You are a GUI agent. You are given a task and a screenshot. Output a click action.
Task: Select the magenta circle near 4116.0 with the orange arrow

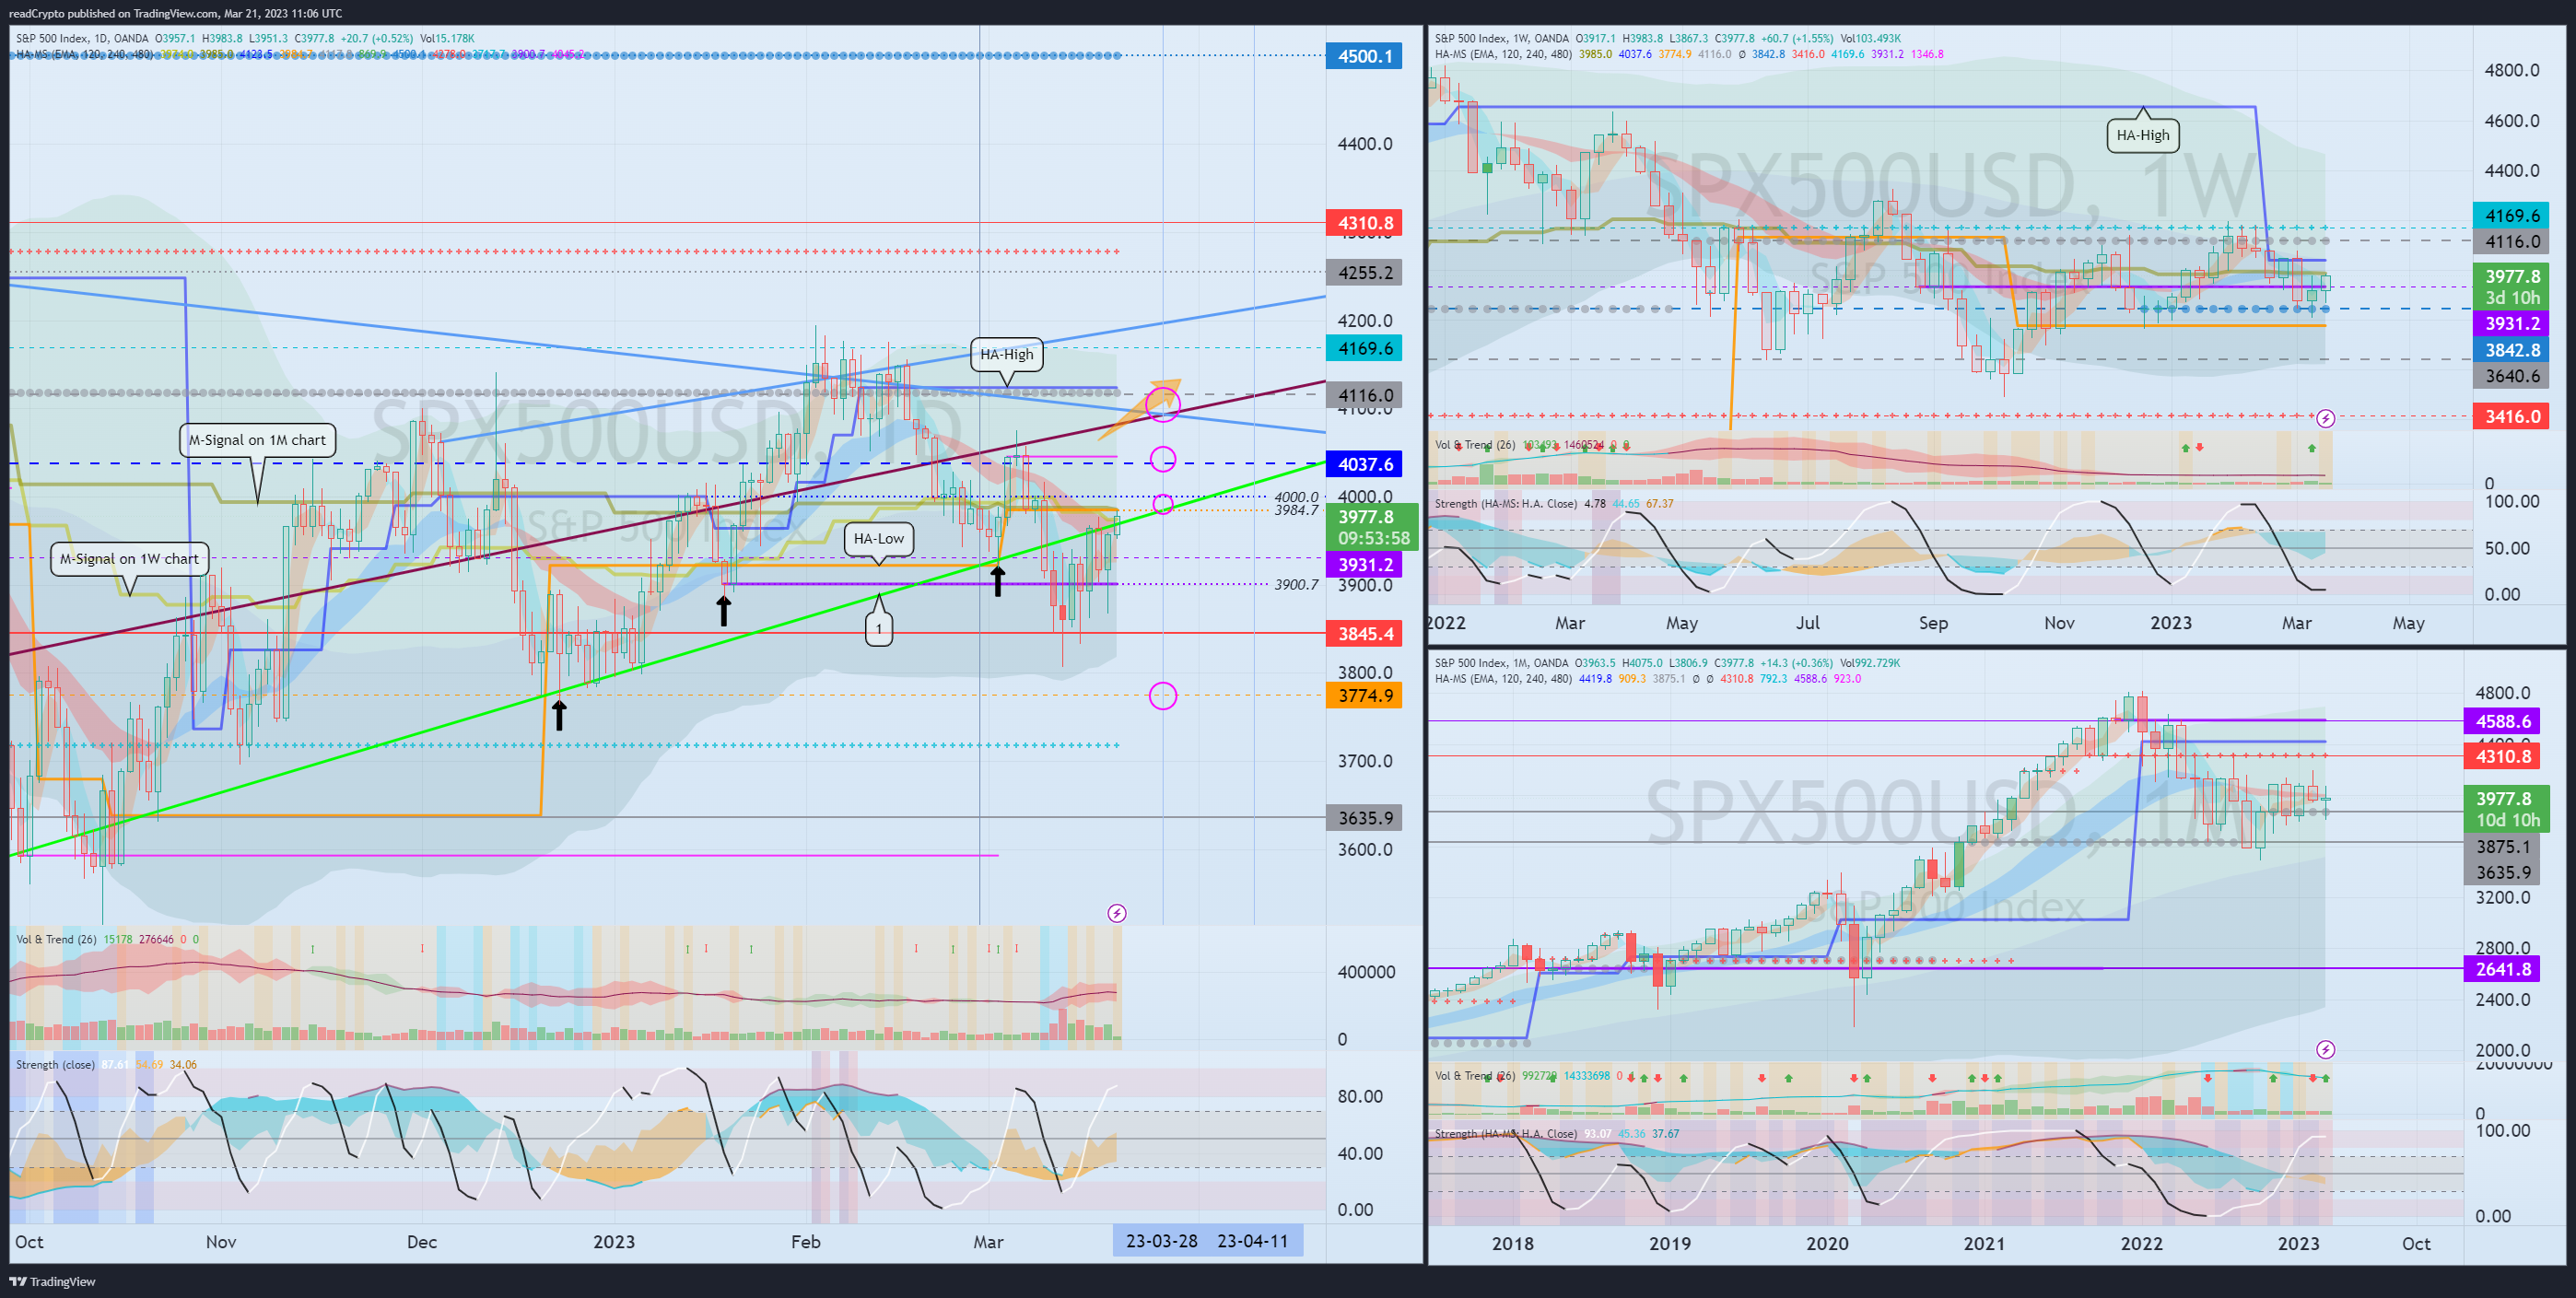coord(1163,404)
